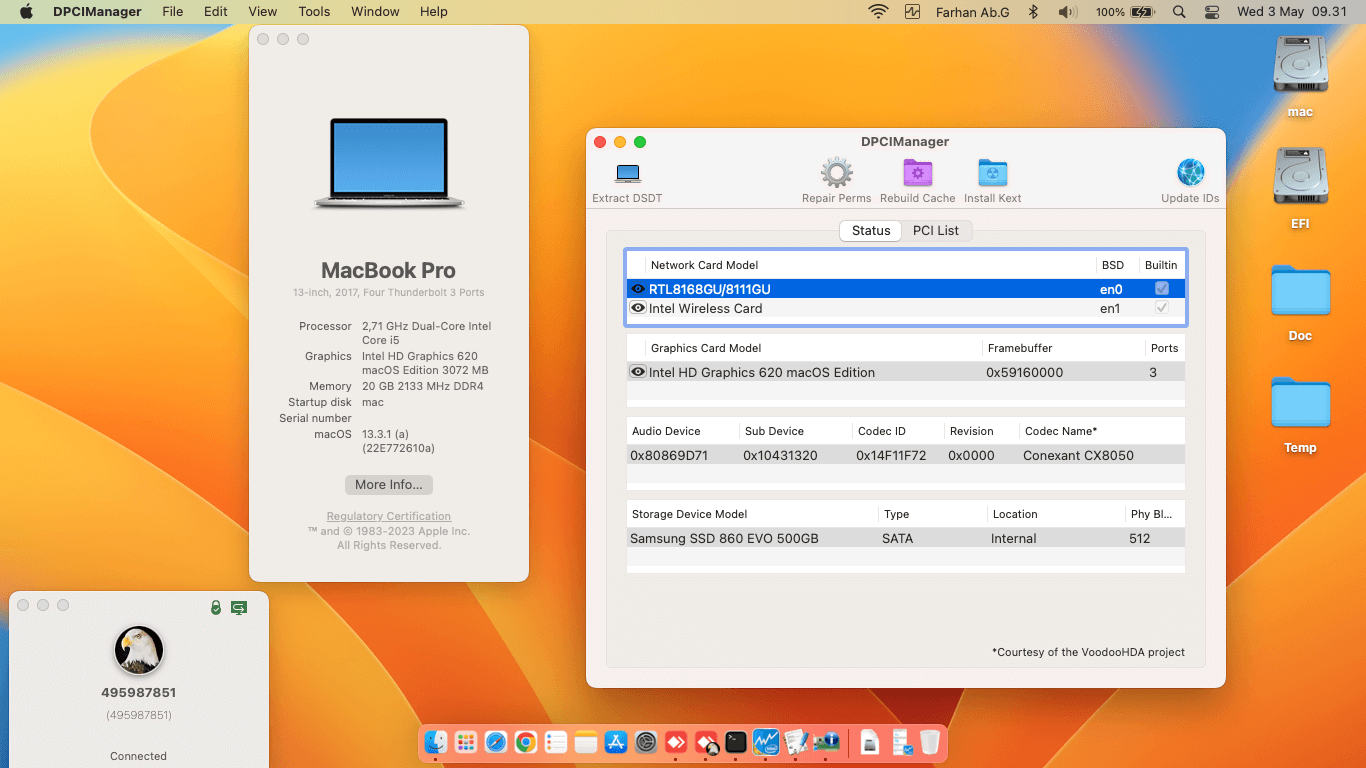Uncheck the Builtin checkbox for en0
Viewport: 1366px width, 768px height.
1162,288
